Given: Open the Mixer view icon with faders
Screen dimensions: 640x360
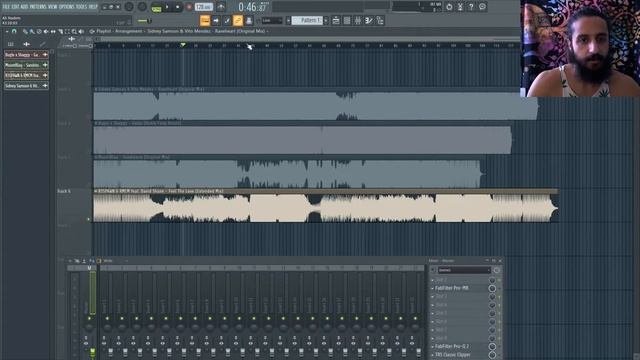Looking at the screenshot, I should tap(358, 20).
